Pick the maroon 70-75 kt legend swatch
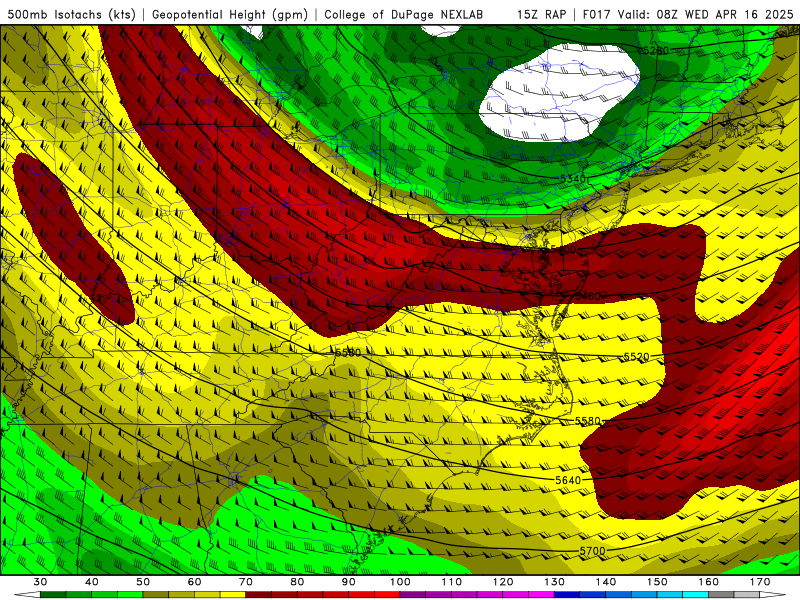800x600 pixels. [259, 595]
